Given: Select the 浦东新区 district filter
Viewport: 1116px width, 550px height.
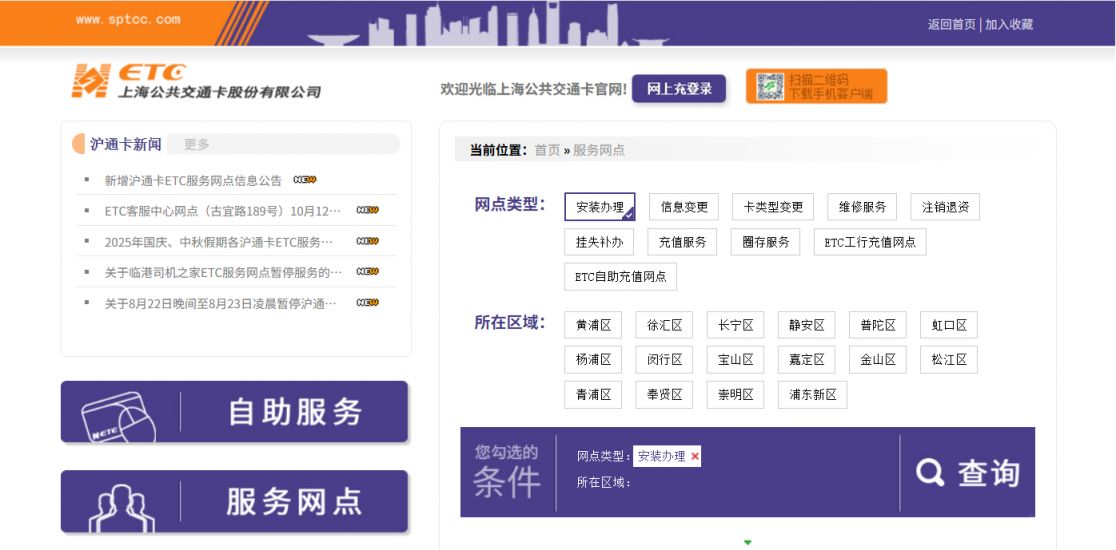Looking at the screenshot, I should 812,395.
